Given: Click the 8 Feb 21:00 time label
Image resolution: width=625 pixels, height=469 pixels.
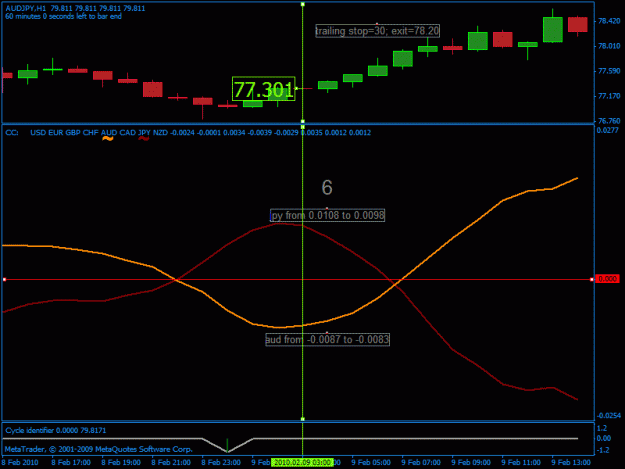Looking at the screenshot, I should click(x=171, y=462).
